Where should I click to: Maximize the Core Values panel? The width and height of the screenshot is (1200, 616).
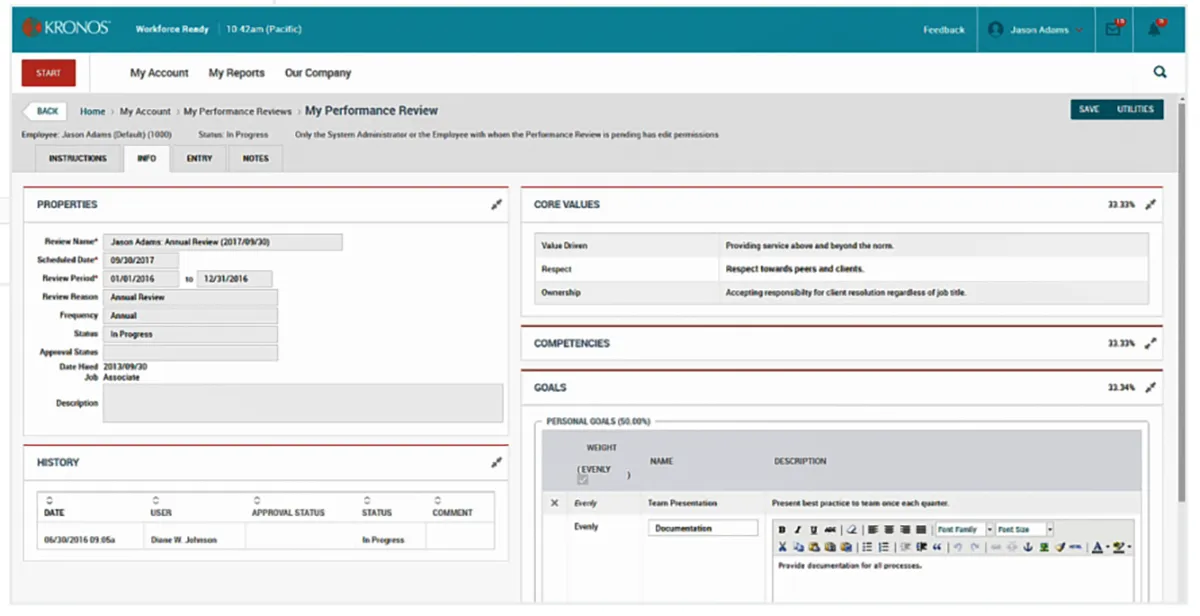1150,205
